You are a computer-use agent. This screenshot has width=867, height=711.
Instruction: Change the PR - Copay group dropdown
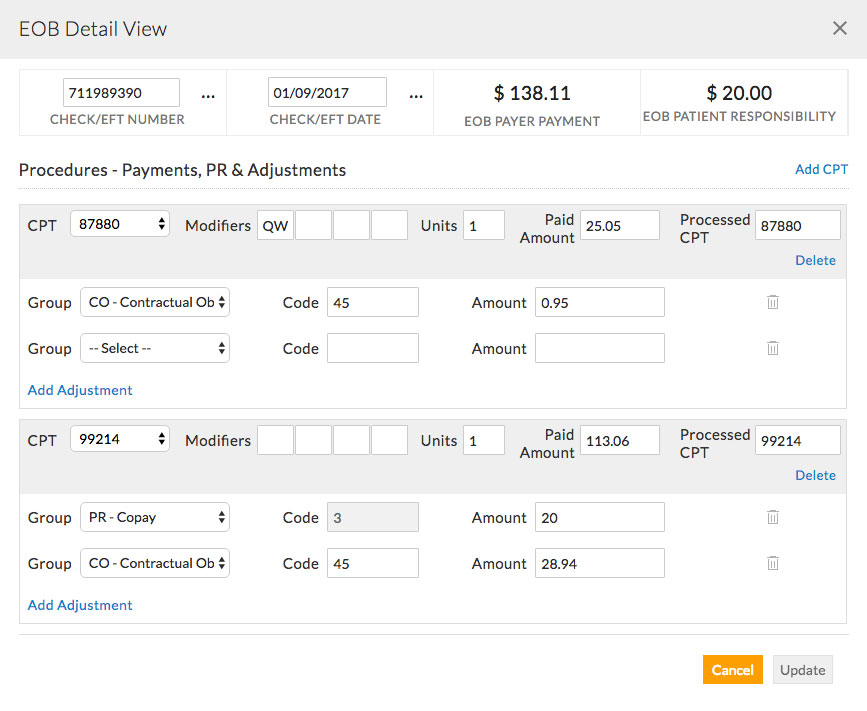pos(155,518)
